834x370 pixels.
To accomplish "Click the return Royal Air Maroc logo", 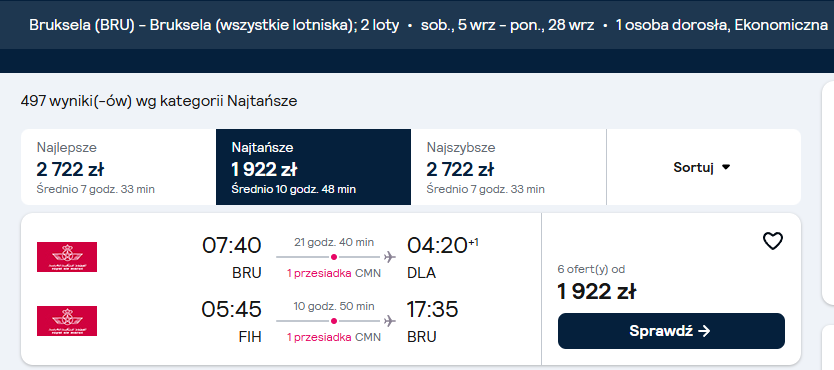I will click(67, 321).
